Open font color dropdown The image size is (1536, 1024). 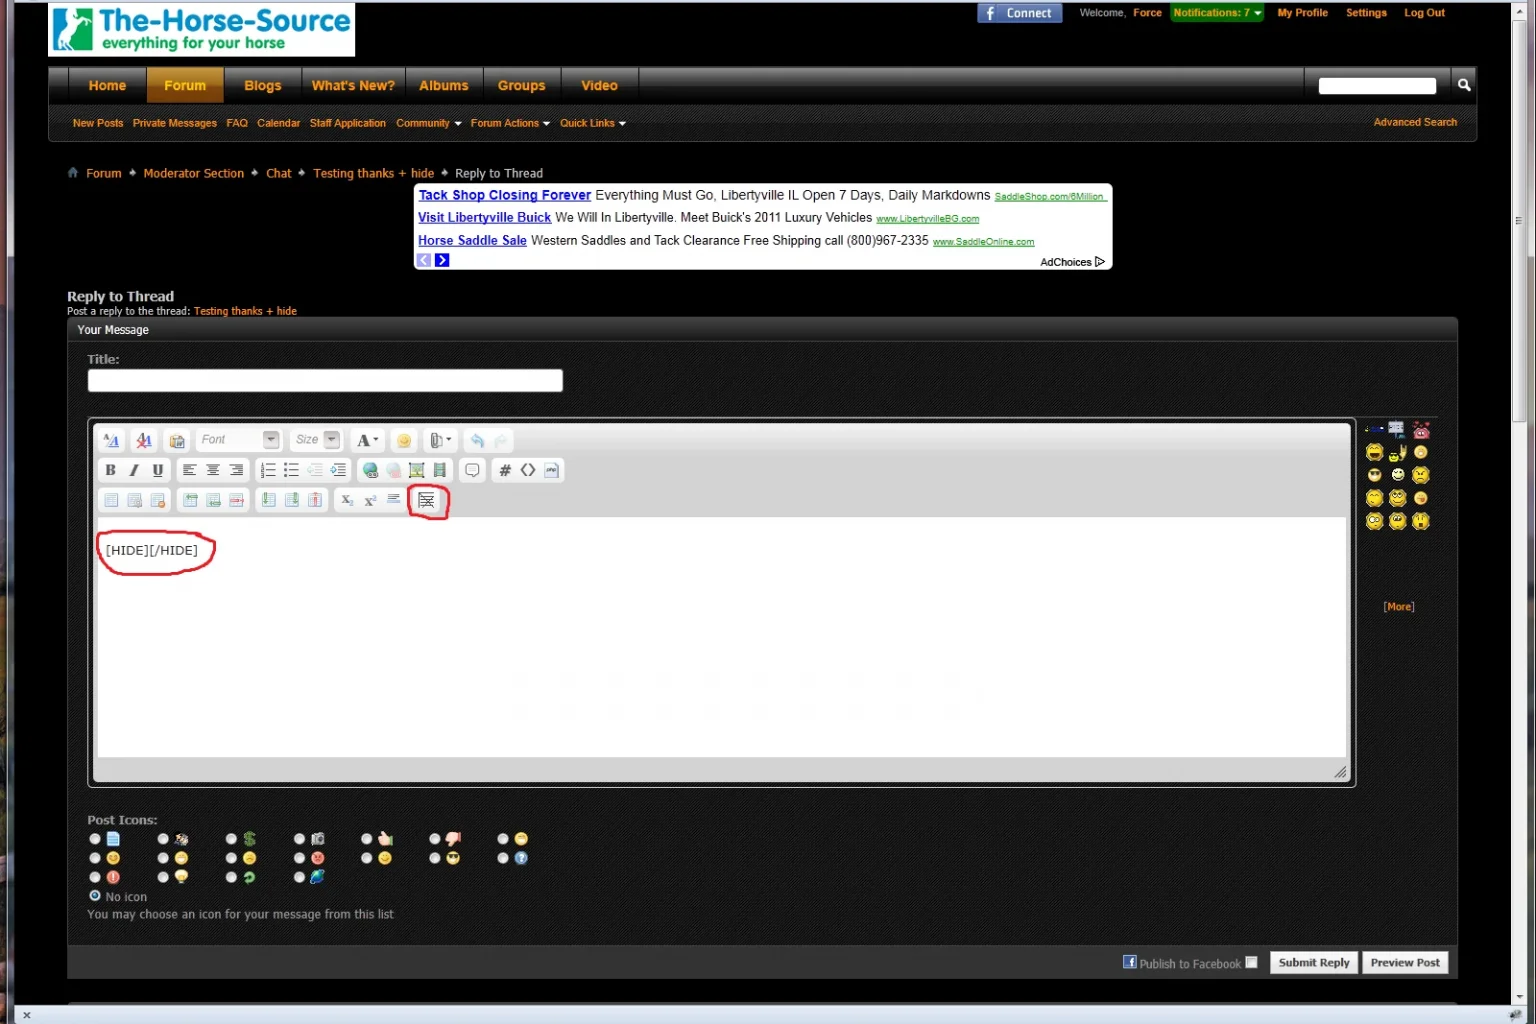click(x=367, y=440)
